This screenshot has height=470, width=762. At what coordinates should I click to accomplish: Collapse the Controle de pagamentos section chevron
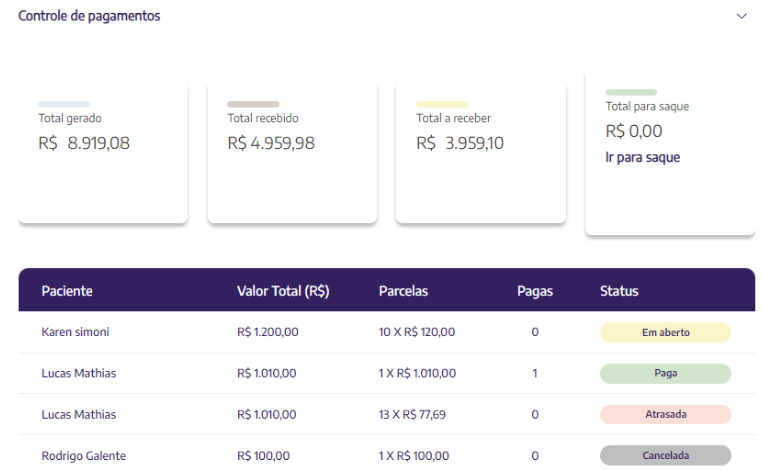click(x=741, y=16)
